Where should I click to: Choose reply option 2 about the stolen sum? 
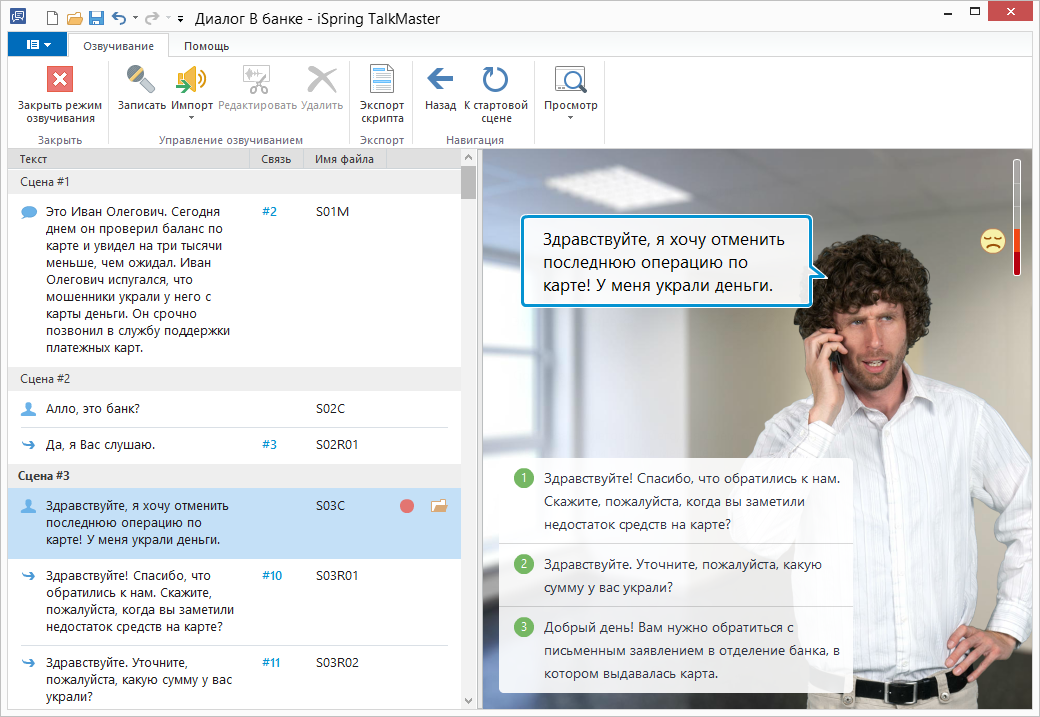click(x=676, y=576)
